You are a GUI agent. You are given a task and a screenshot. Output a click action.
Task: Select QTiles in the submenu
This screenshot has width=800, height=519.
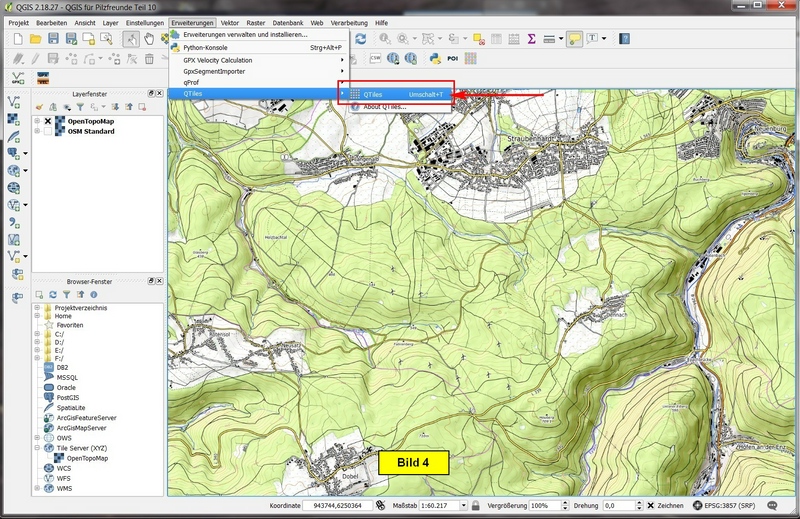(x=372, y=94)
